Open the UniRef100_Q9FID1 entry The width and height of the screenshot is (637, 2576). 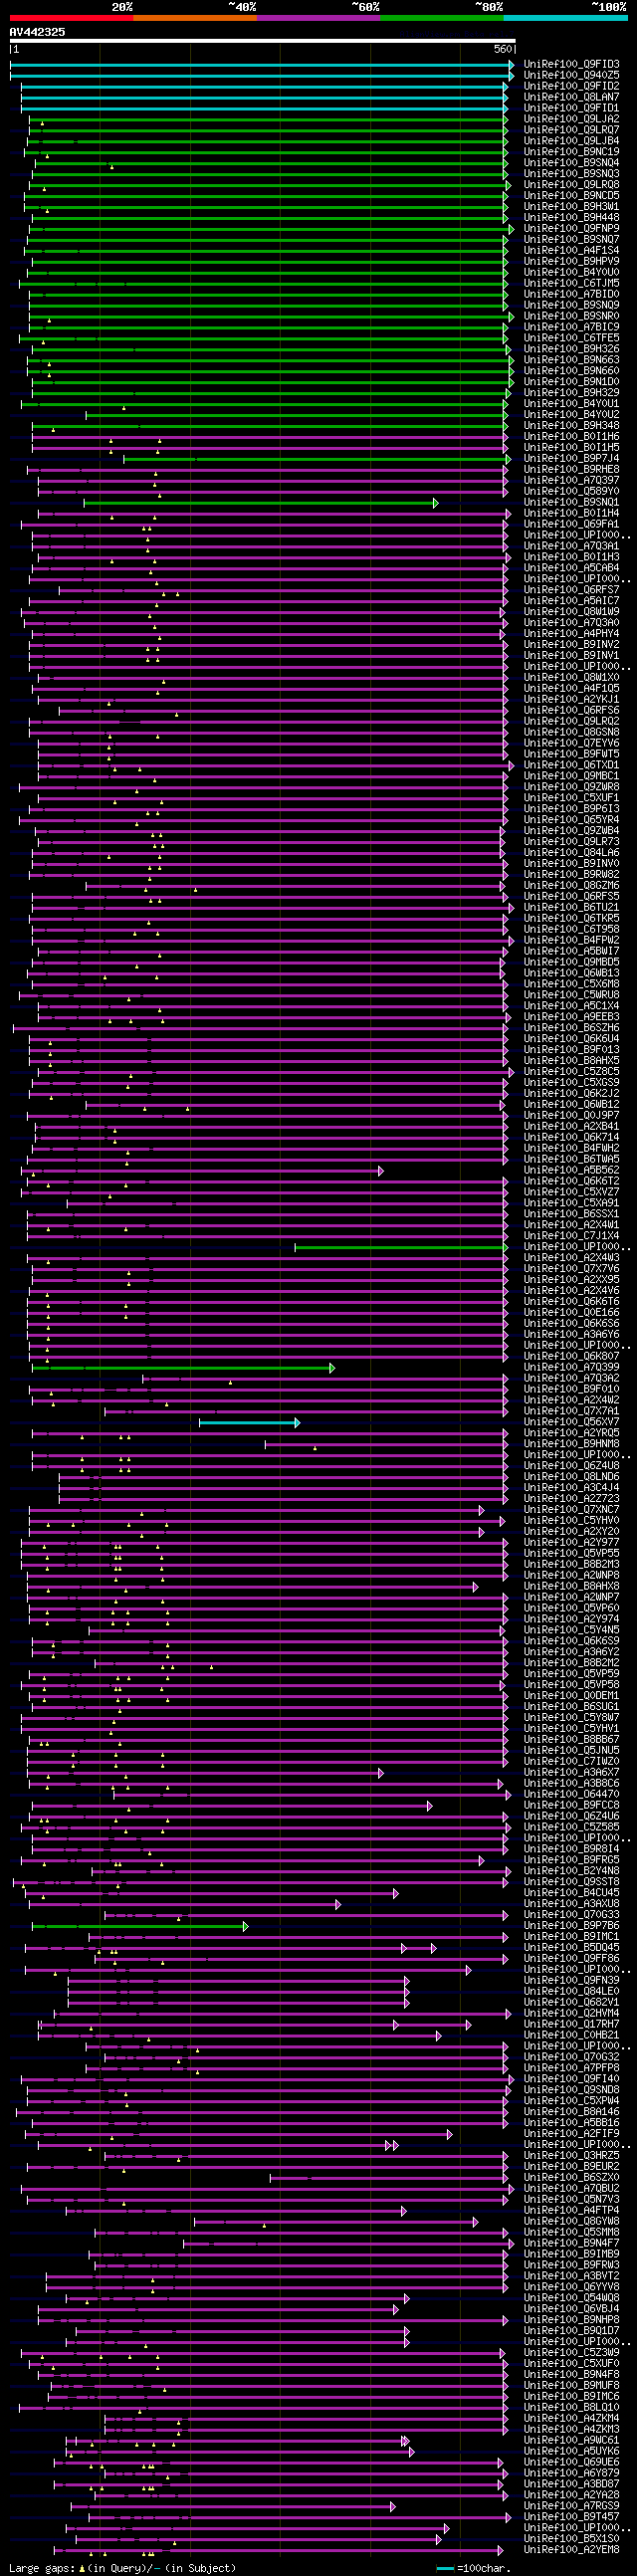click(571, 108)
